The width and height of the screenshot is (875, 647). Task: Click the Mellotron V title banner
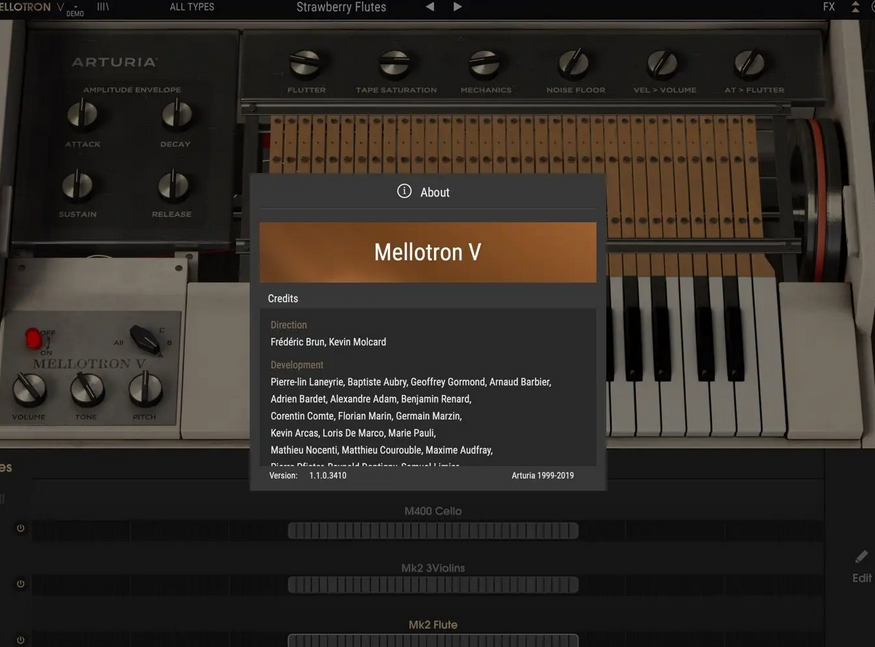[x=427, y=252]
